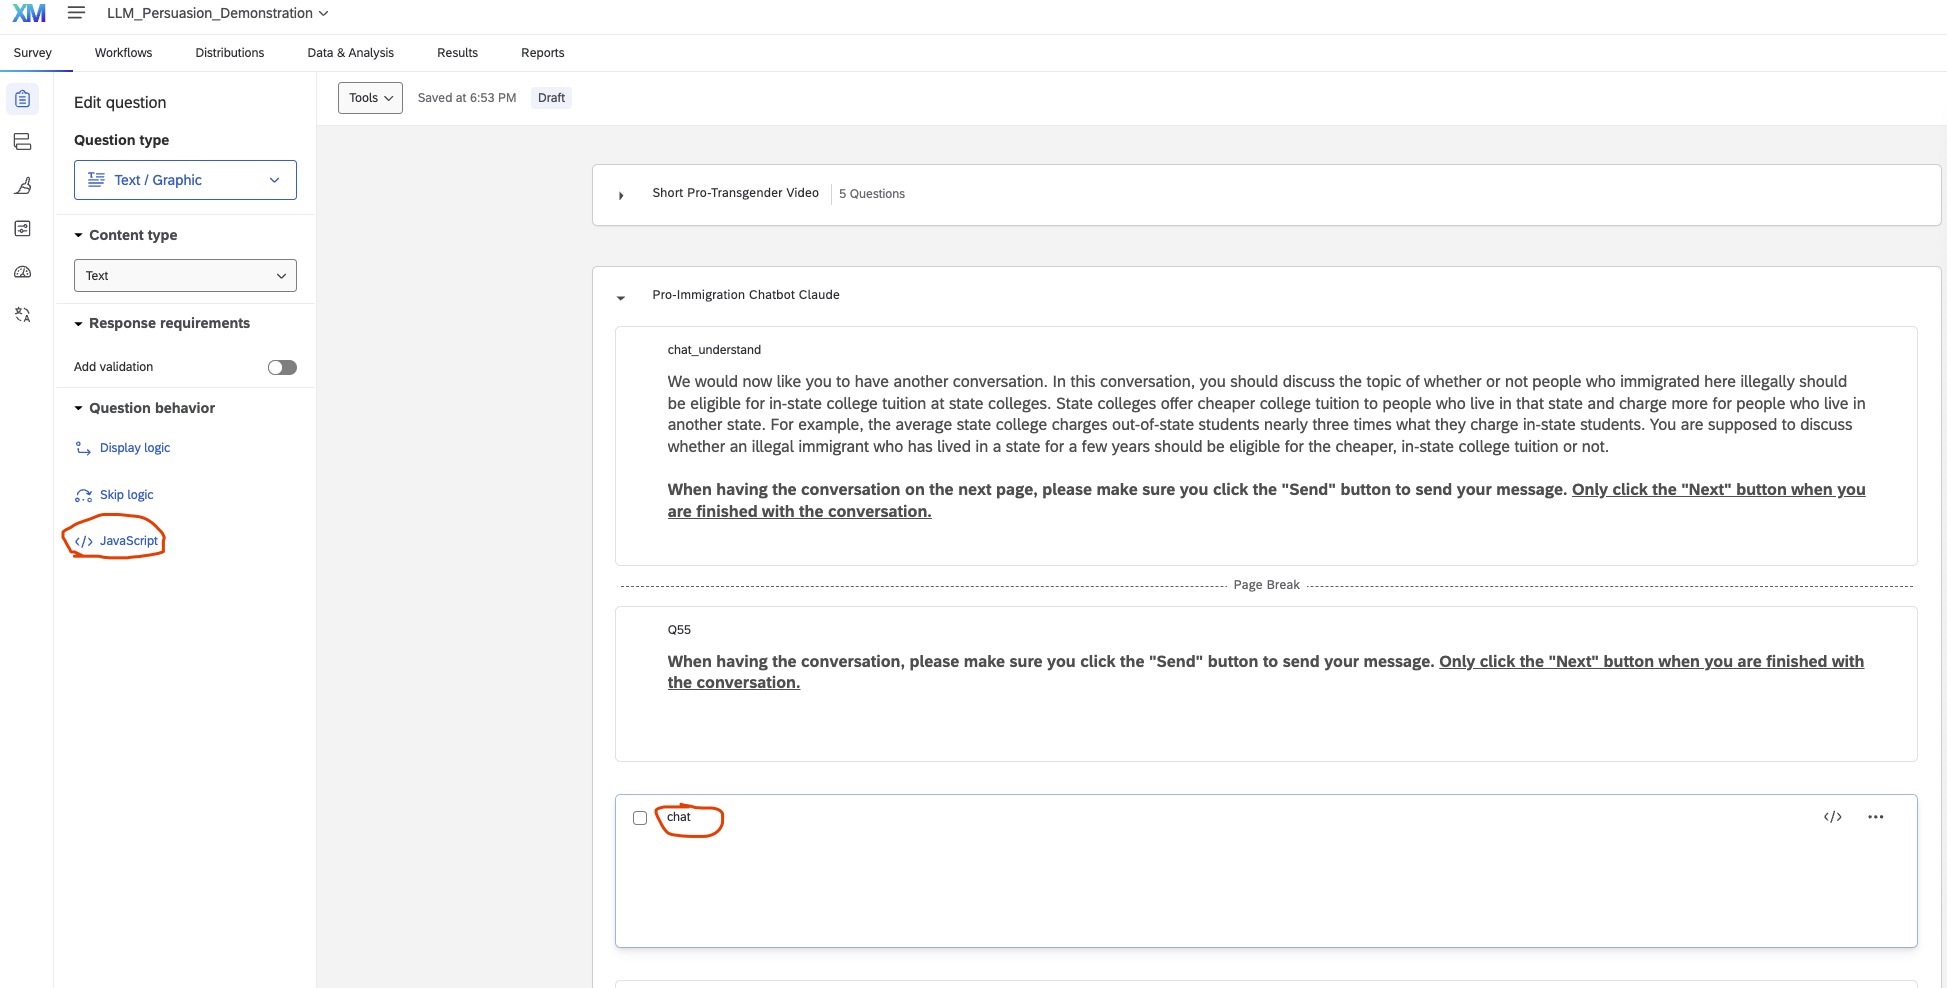Click the JavaScript code icon on chat question
The width and height of the screenshot is (1947, 988).
tap(1832, 817)
